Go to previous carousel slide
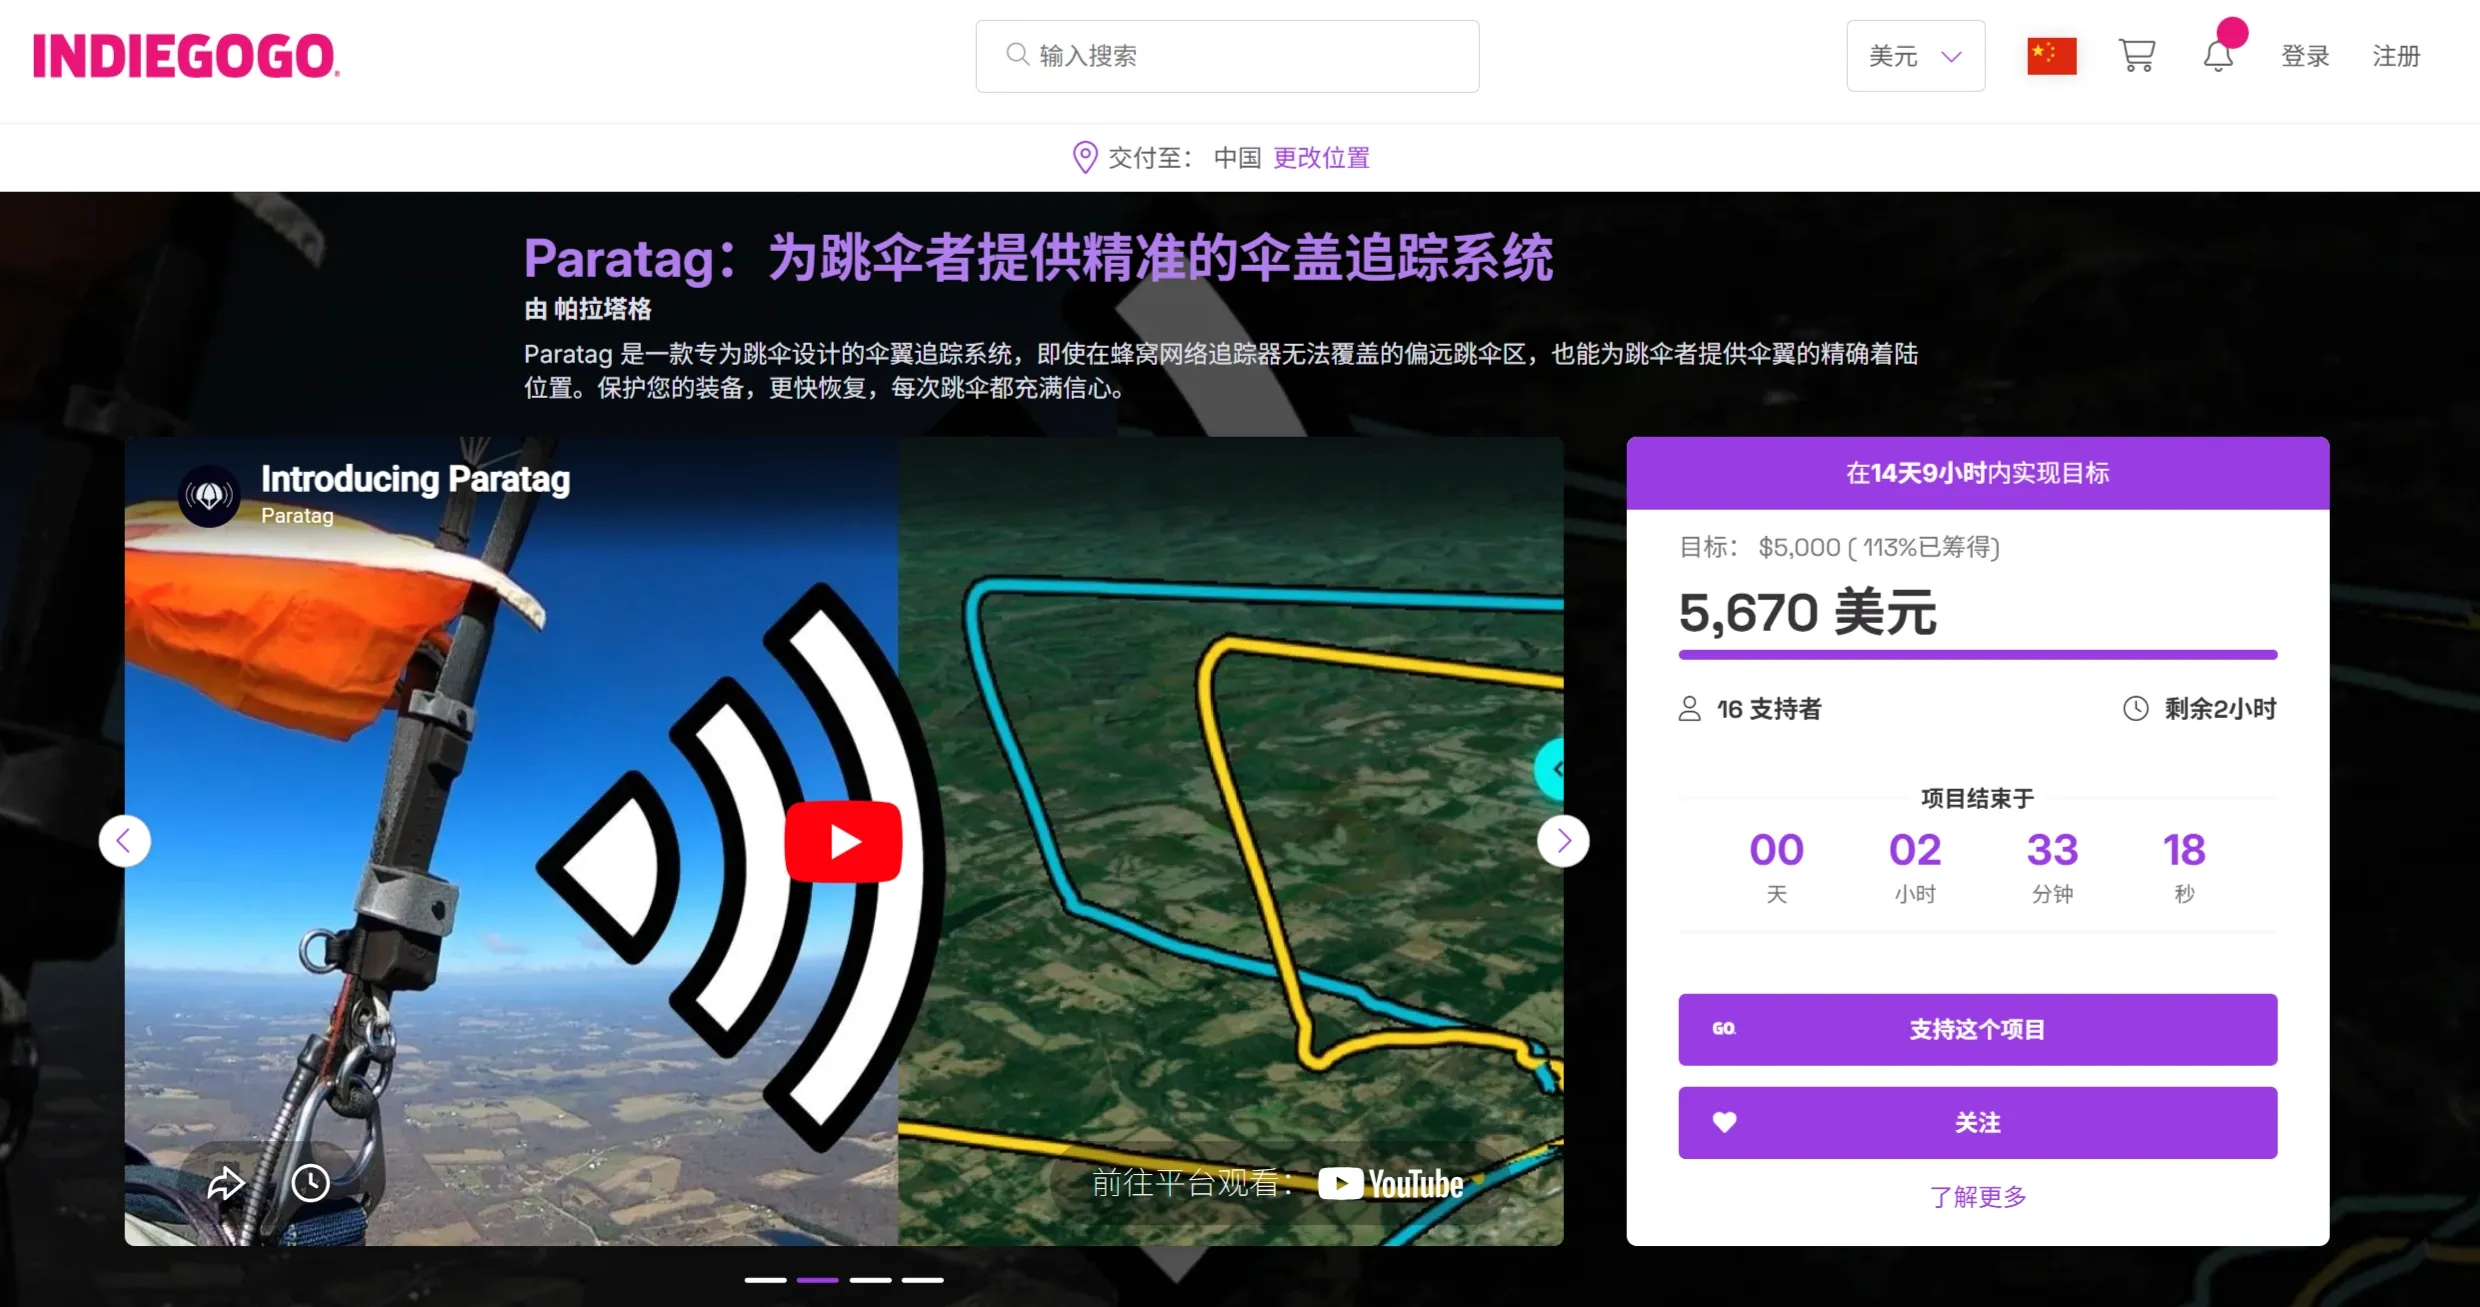Screen dimensions: 2480x1307 pyautogui.click(x=125, y=841)
